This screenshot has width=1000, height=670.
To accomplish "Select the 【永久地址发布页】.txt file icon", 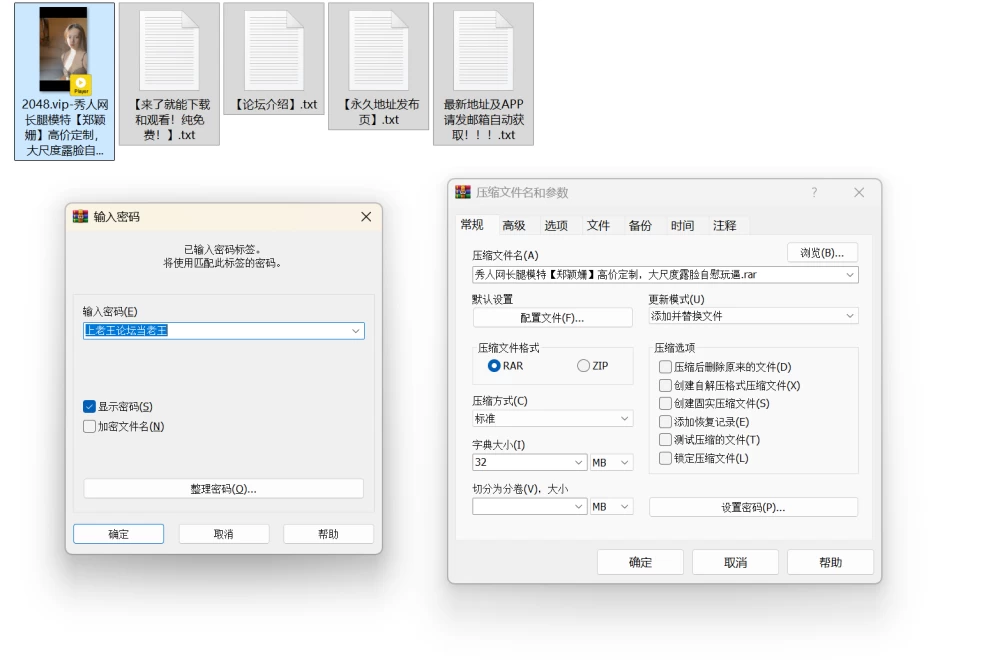I will coord(378,51).
